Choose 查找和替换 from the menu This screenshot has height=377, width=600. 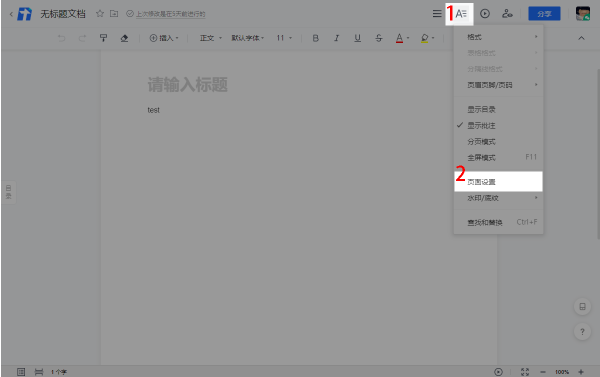[498, 222]
